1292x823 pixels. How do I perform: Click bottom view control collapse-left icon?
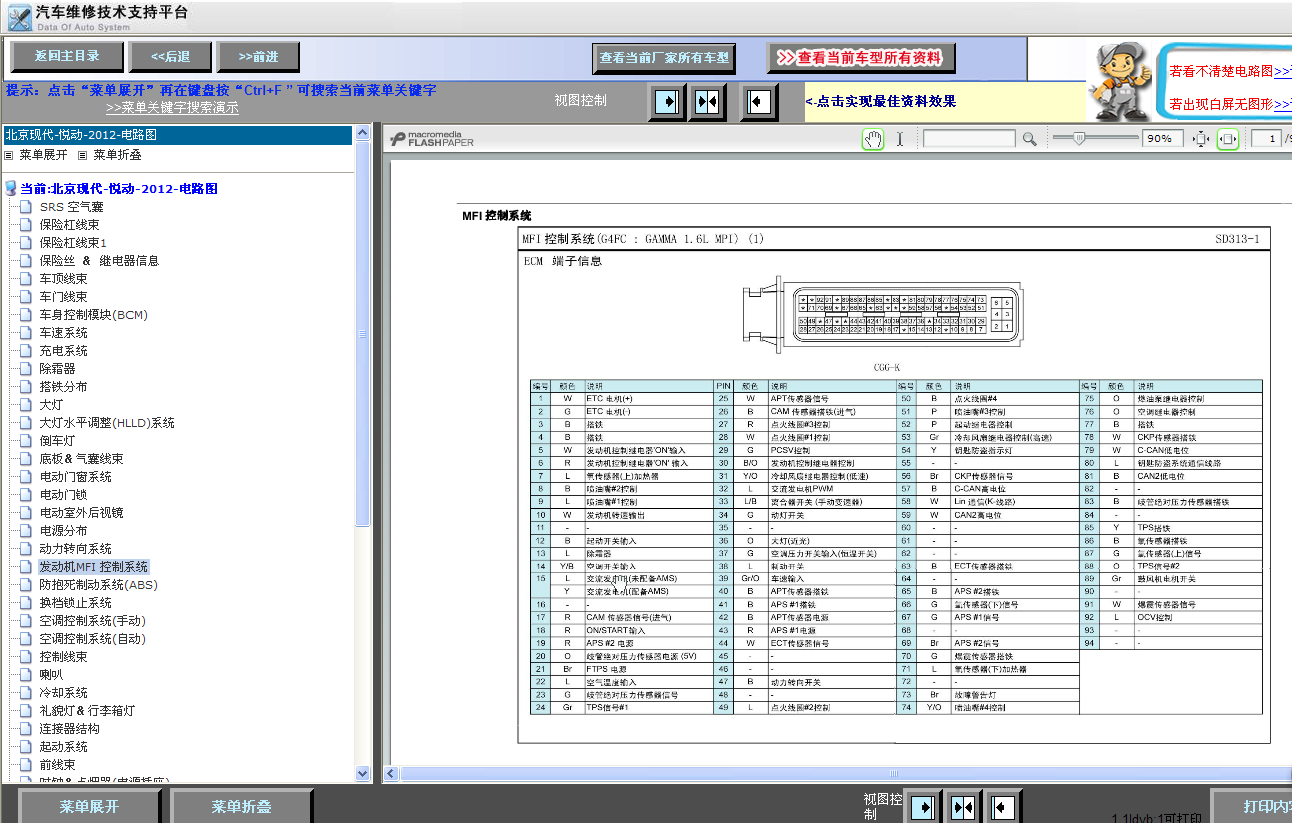(1002, 806)
